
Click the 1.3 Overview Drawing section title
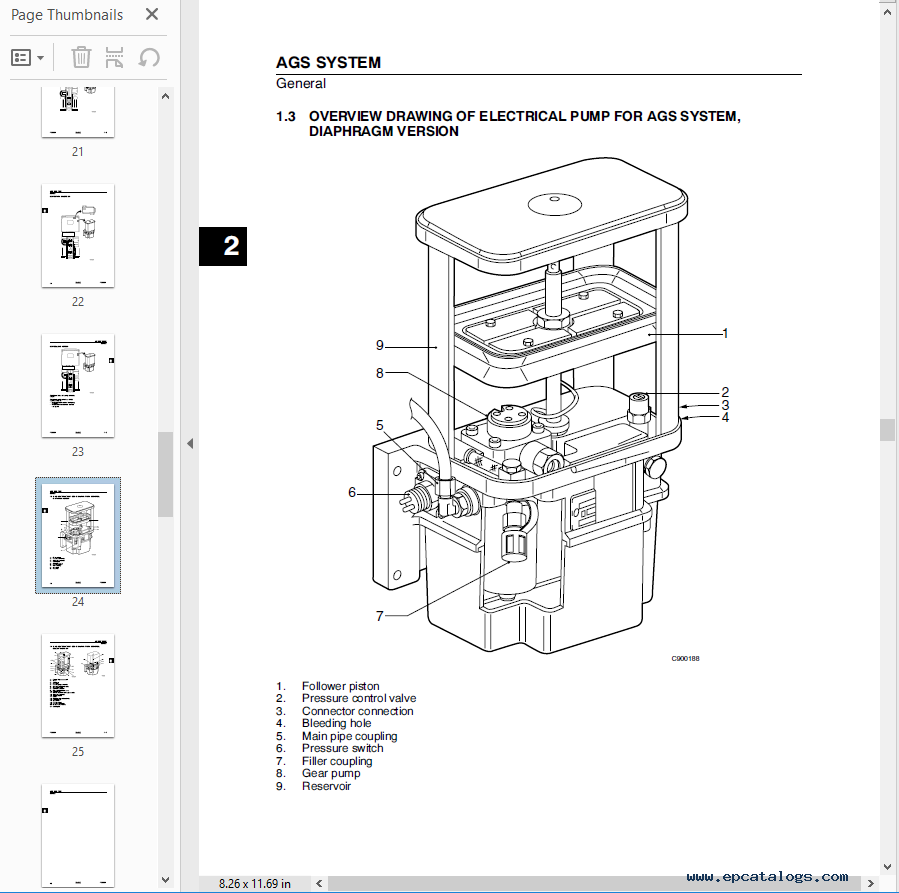[x=509, y=124]
